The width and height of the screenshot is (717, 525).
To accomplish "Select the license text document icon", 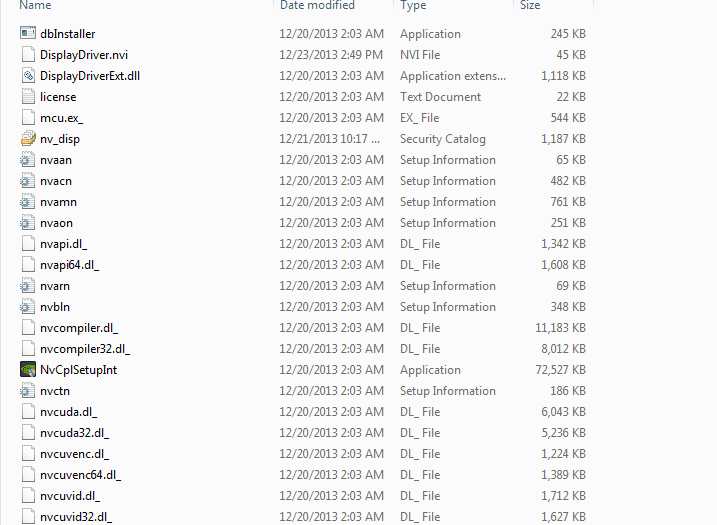I will click(28, 97).
